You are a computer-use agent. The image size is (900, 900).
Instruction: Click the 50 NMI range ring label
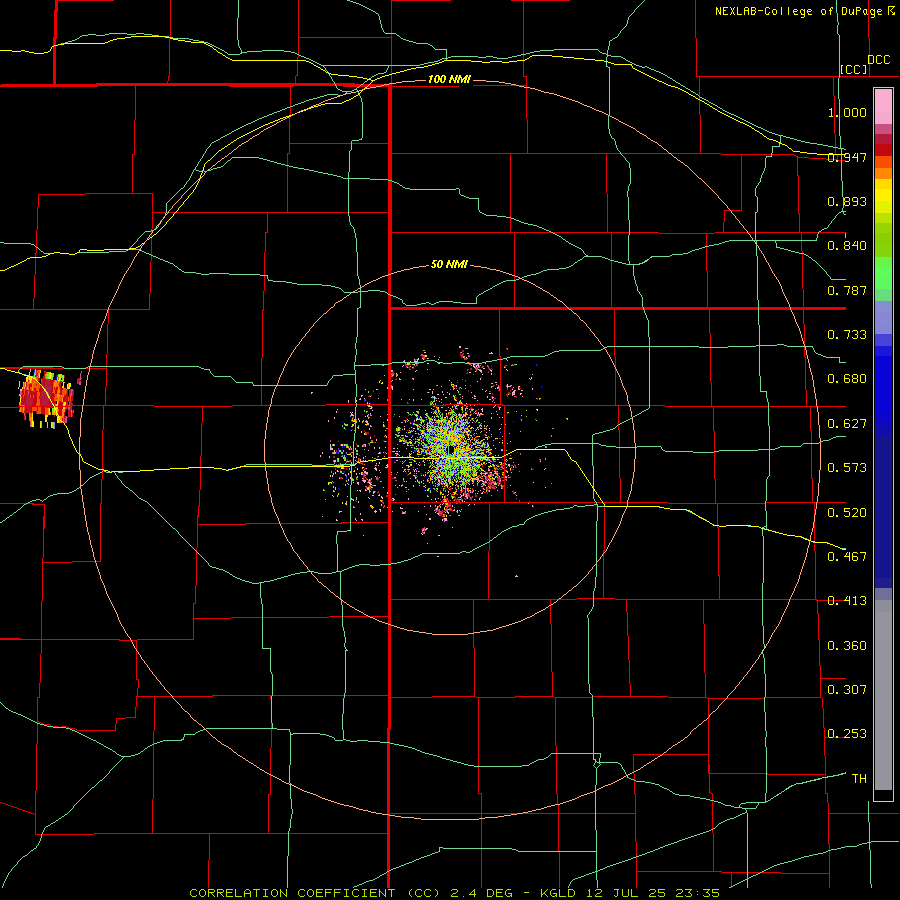click(x=449, y=264)
